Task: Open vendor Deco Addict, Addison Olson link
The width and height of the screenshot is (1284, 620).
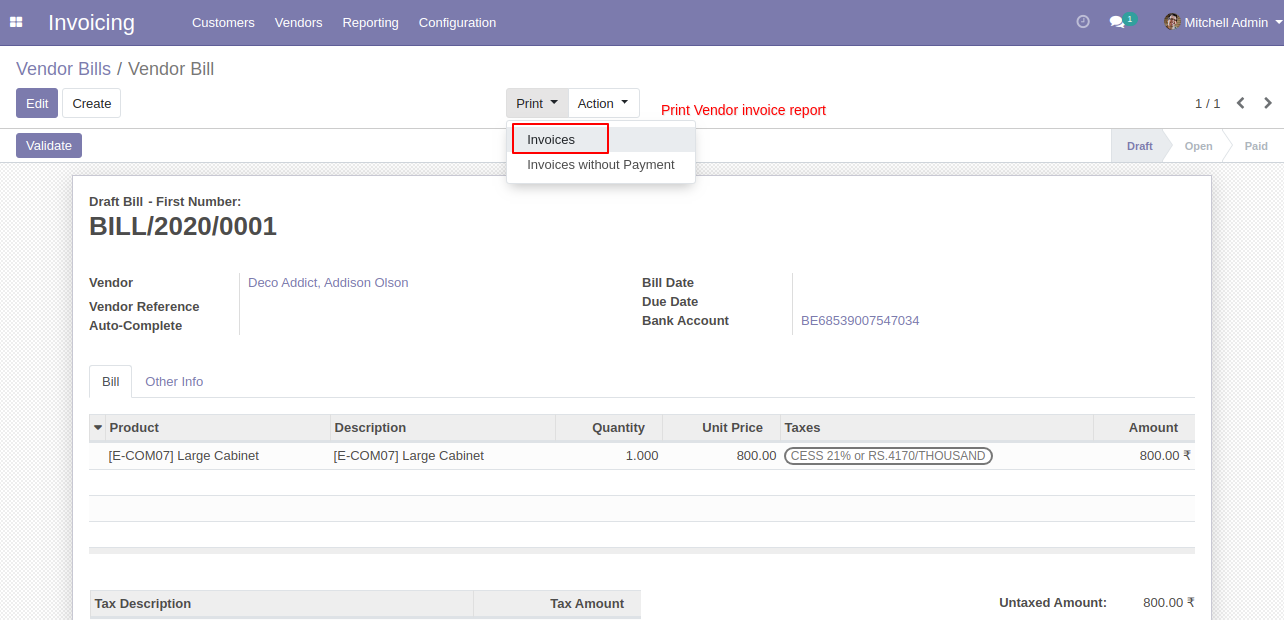Action: (x=328, y=283)
